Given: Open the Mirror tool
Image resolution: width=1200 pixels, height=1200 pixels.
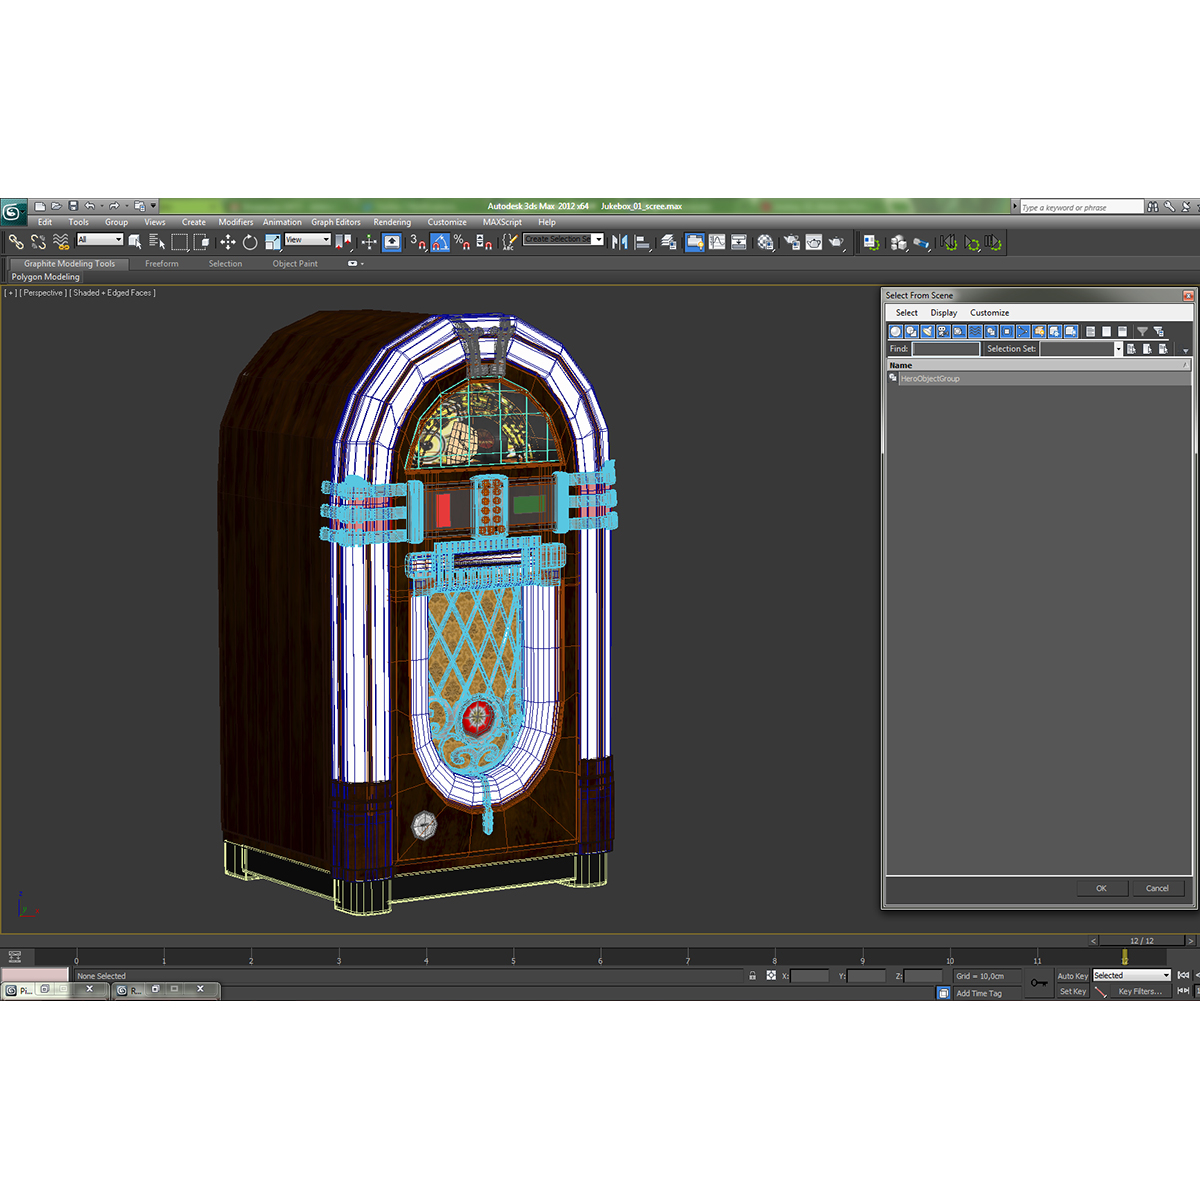Looking at the screenshot, I should click(x=618, y=241).
